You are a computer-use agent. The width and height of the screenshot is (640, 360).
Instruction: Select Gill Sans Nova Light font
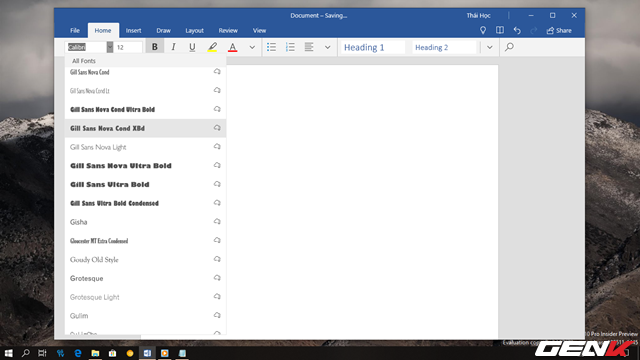click(x=145, y=147)
